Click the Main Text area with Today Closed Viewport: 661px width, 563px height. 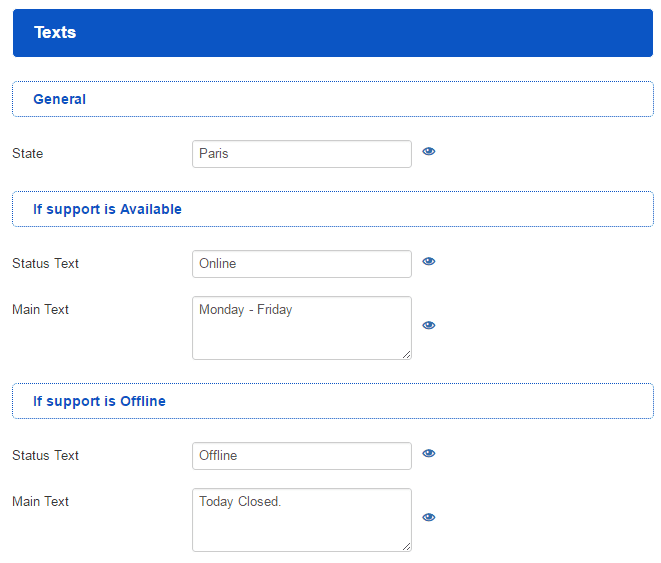(x=301, y=520)
